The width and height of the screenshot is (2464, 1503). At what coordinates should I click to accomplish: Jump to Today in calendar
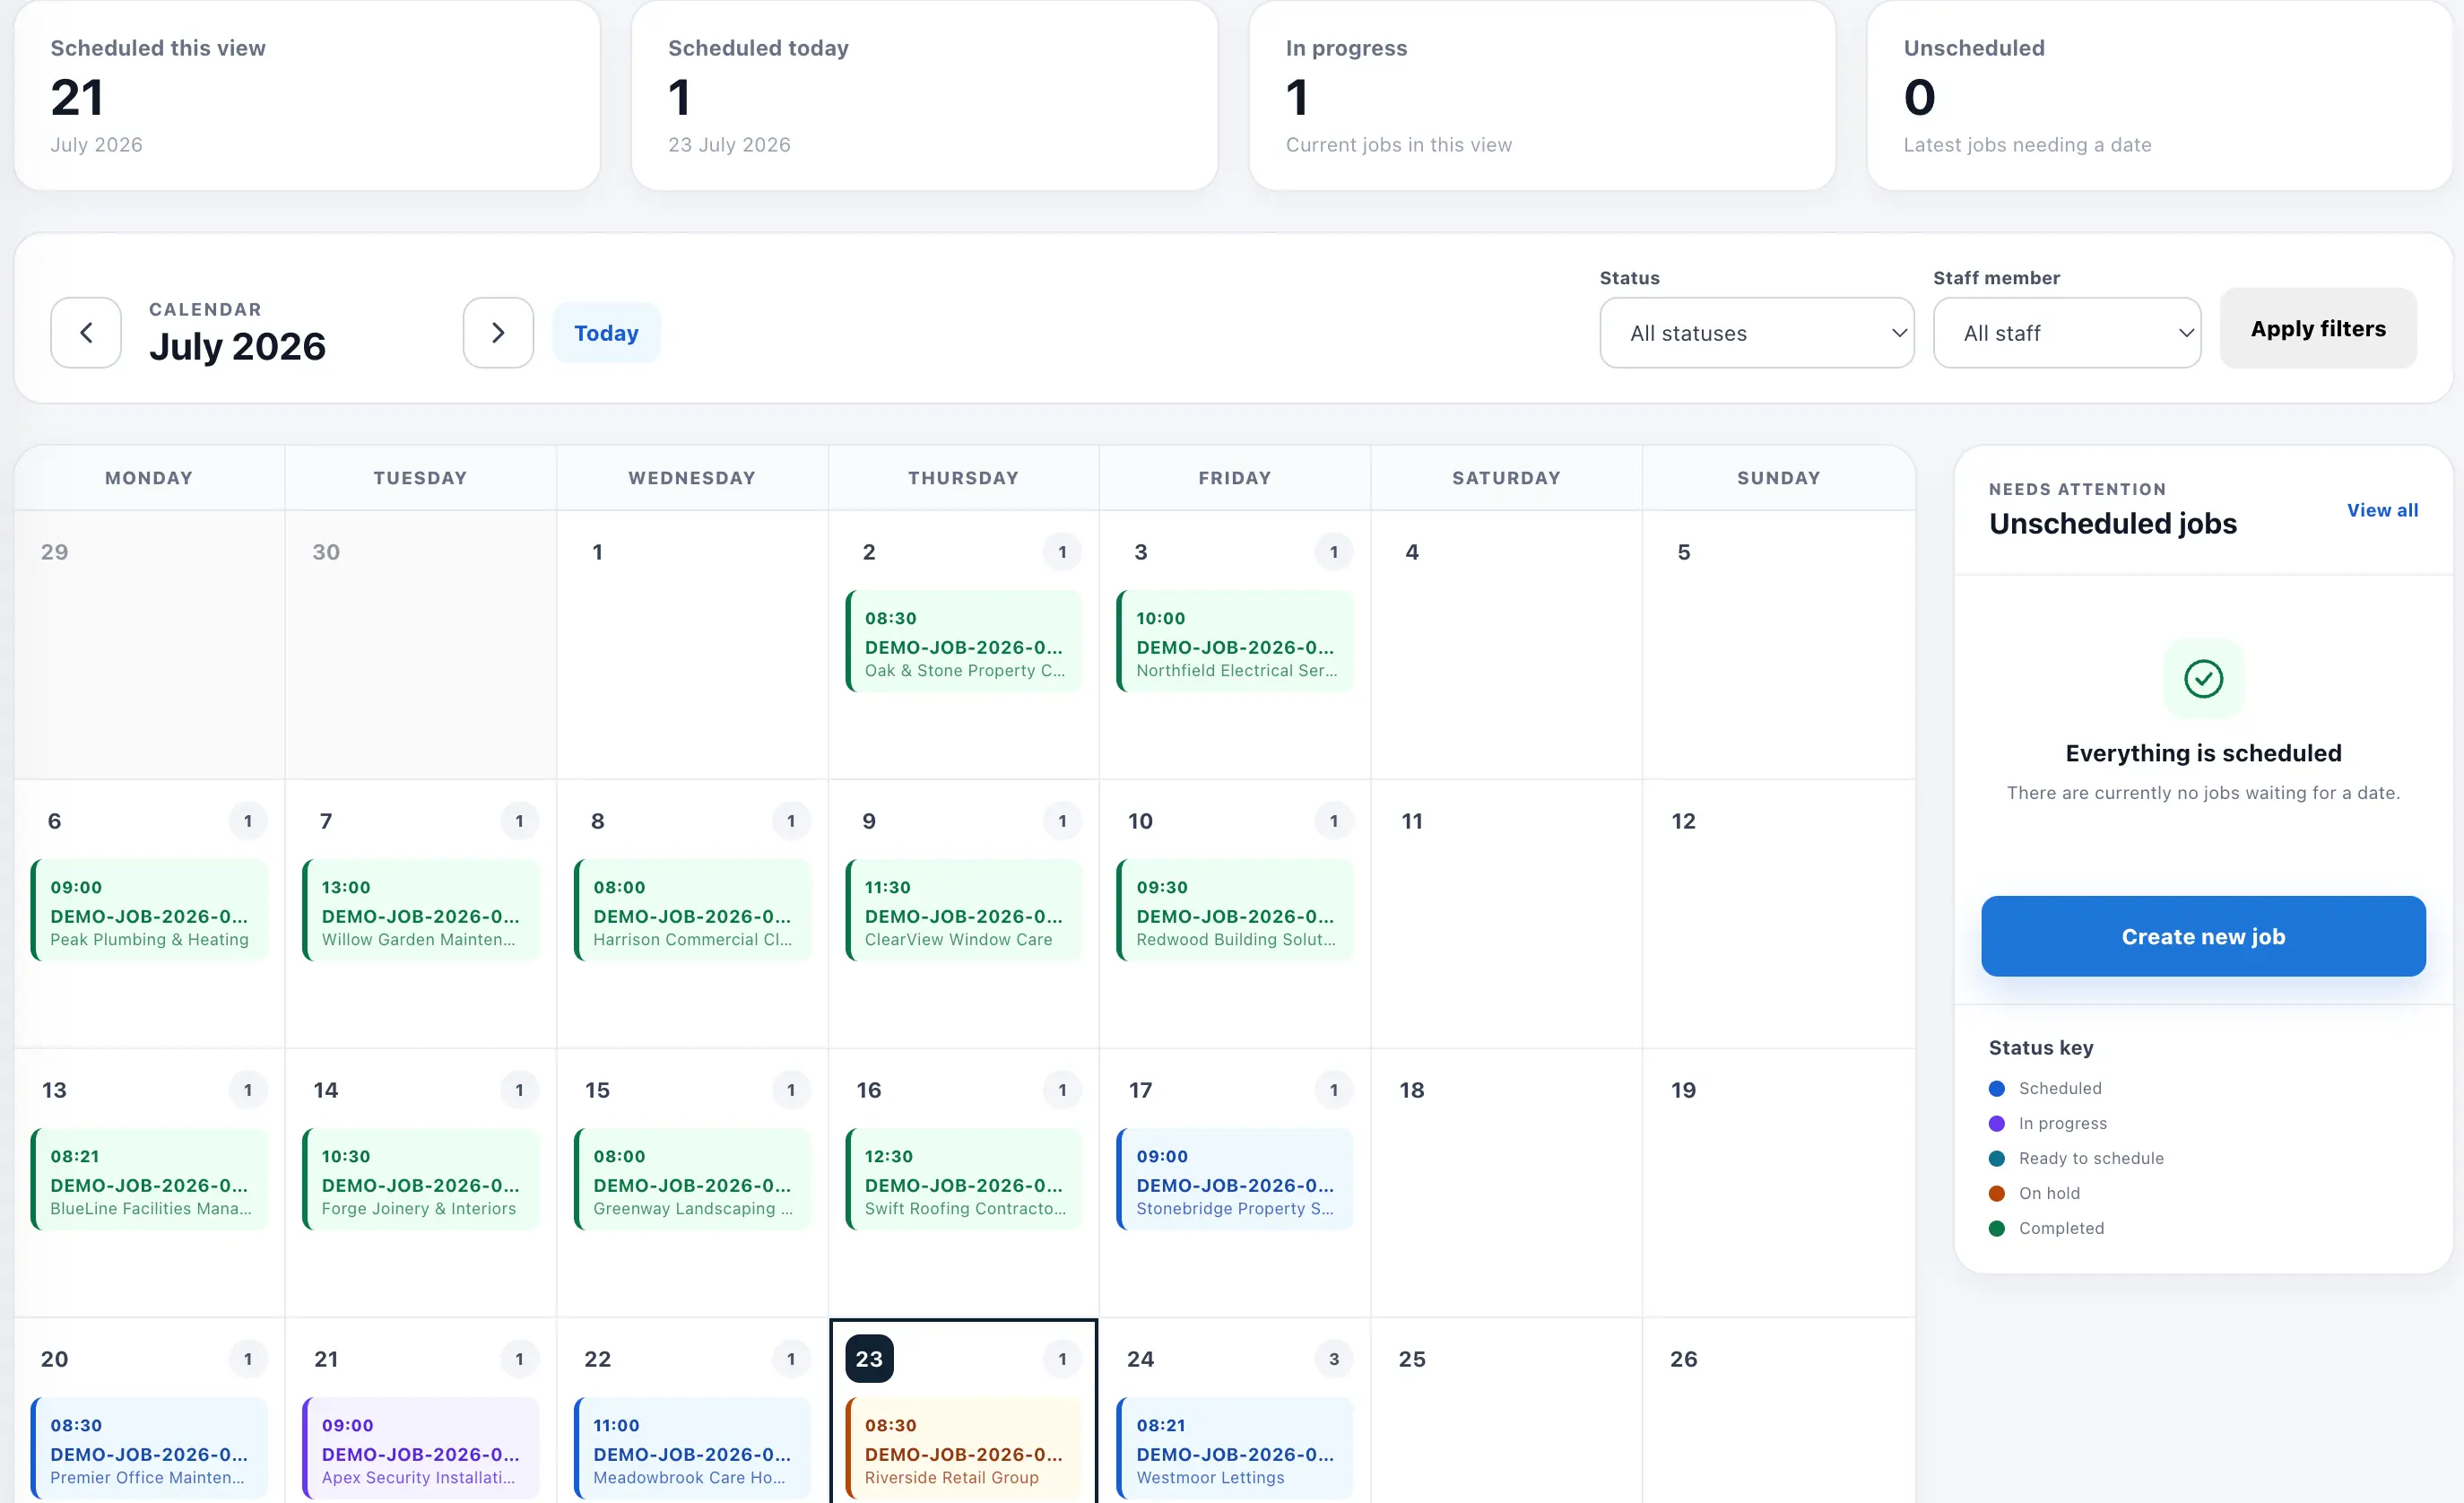tap(606, 332)
